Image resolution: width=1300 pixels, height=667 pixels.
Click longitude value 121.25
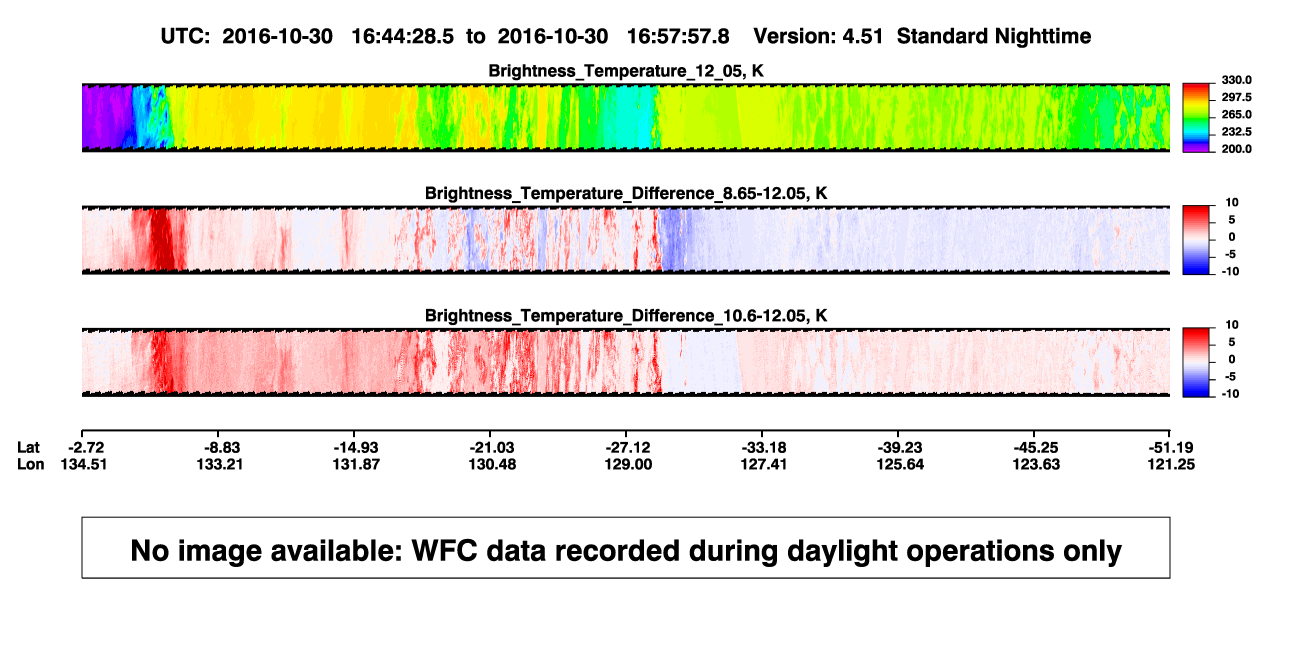coord(1170,464)
